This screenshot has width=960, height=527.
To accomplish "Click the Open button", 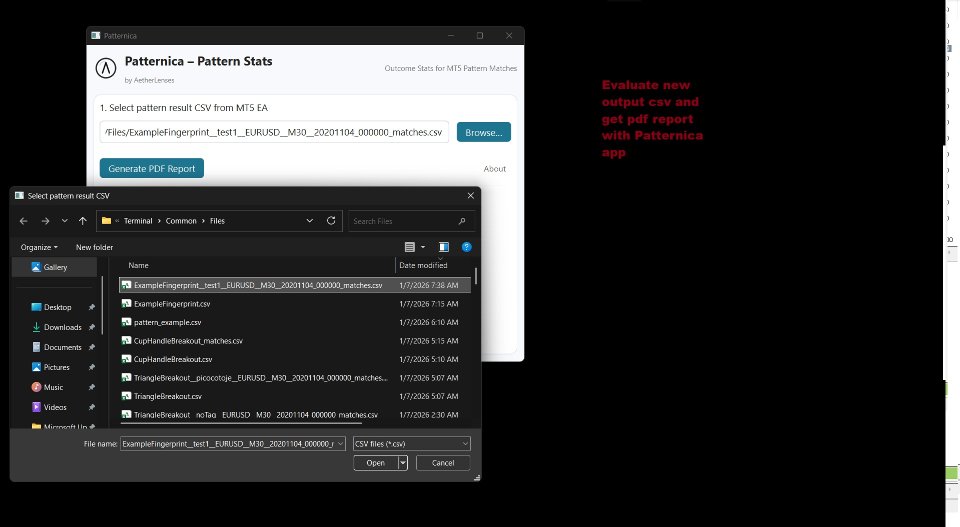I will tap(375, 463).
